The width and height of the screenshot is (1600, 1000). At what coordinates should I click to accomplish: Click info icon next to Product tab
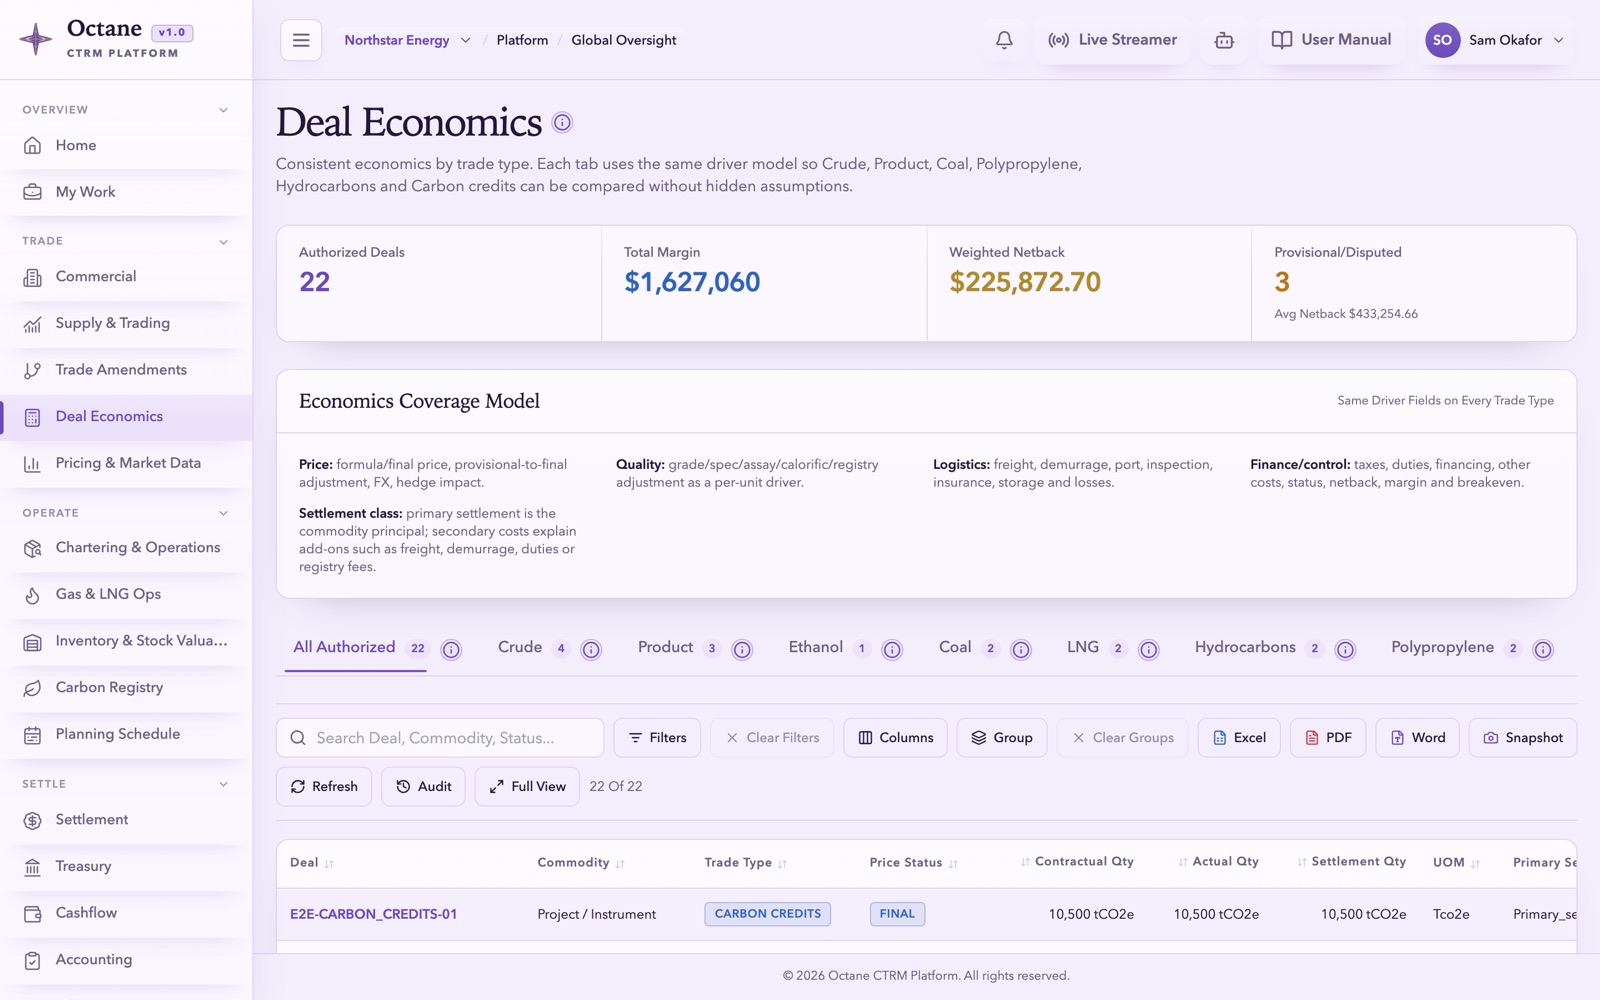[x=742, y=649]
